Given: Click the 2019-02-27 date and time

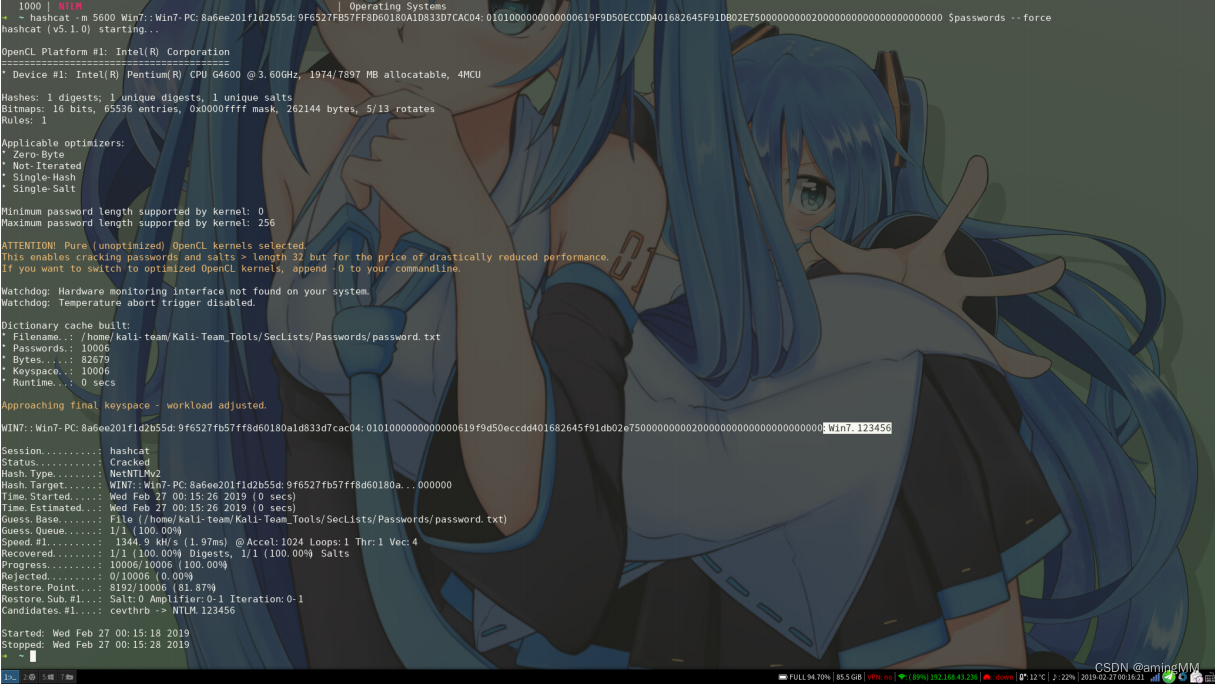Looking at the screenshot, I should pyautogui.click(x=1112, y=677).
